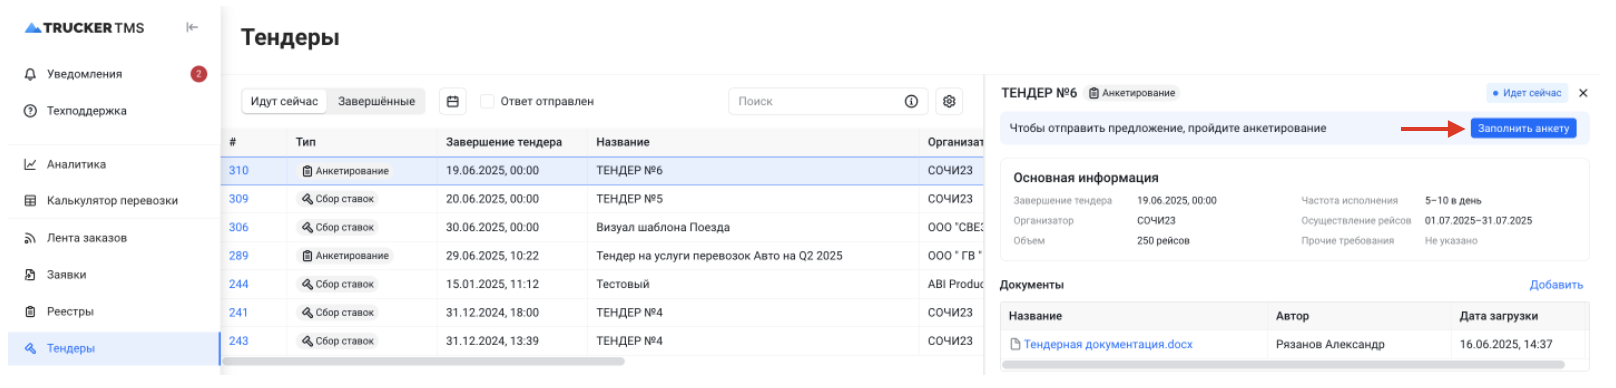Image resolution: width=1616 pixels, height=388 pixels.
Task: Collapse the sidebar with the arrow icon
Action: (x=192, y=27)
